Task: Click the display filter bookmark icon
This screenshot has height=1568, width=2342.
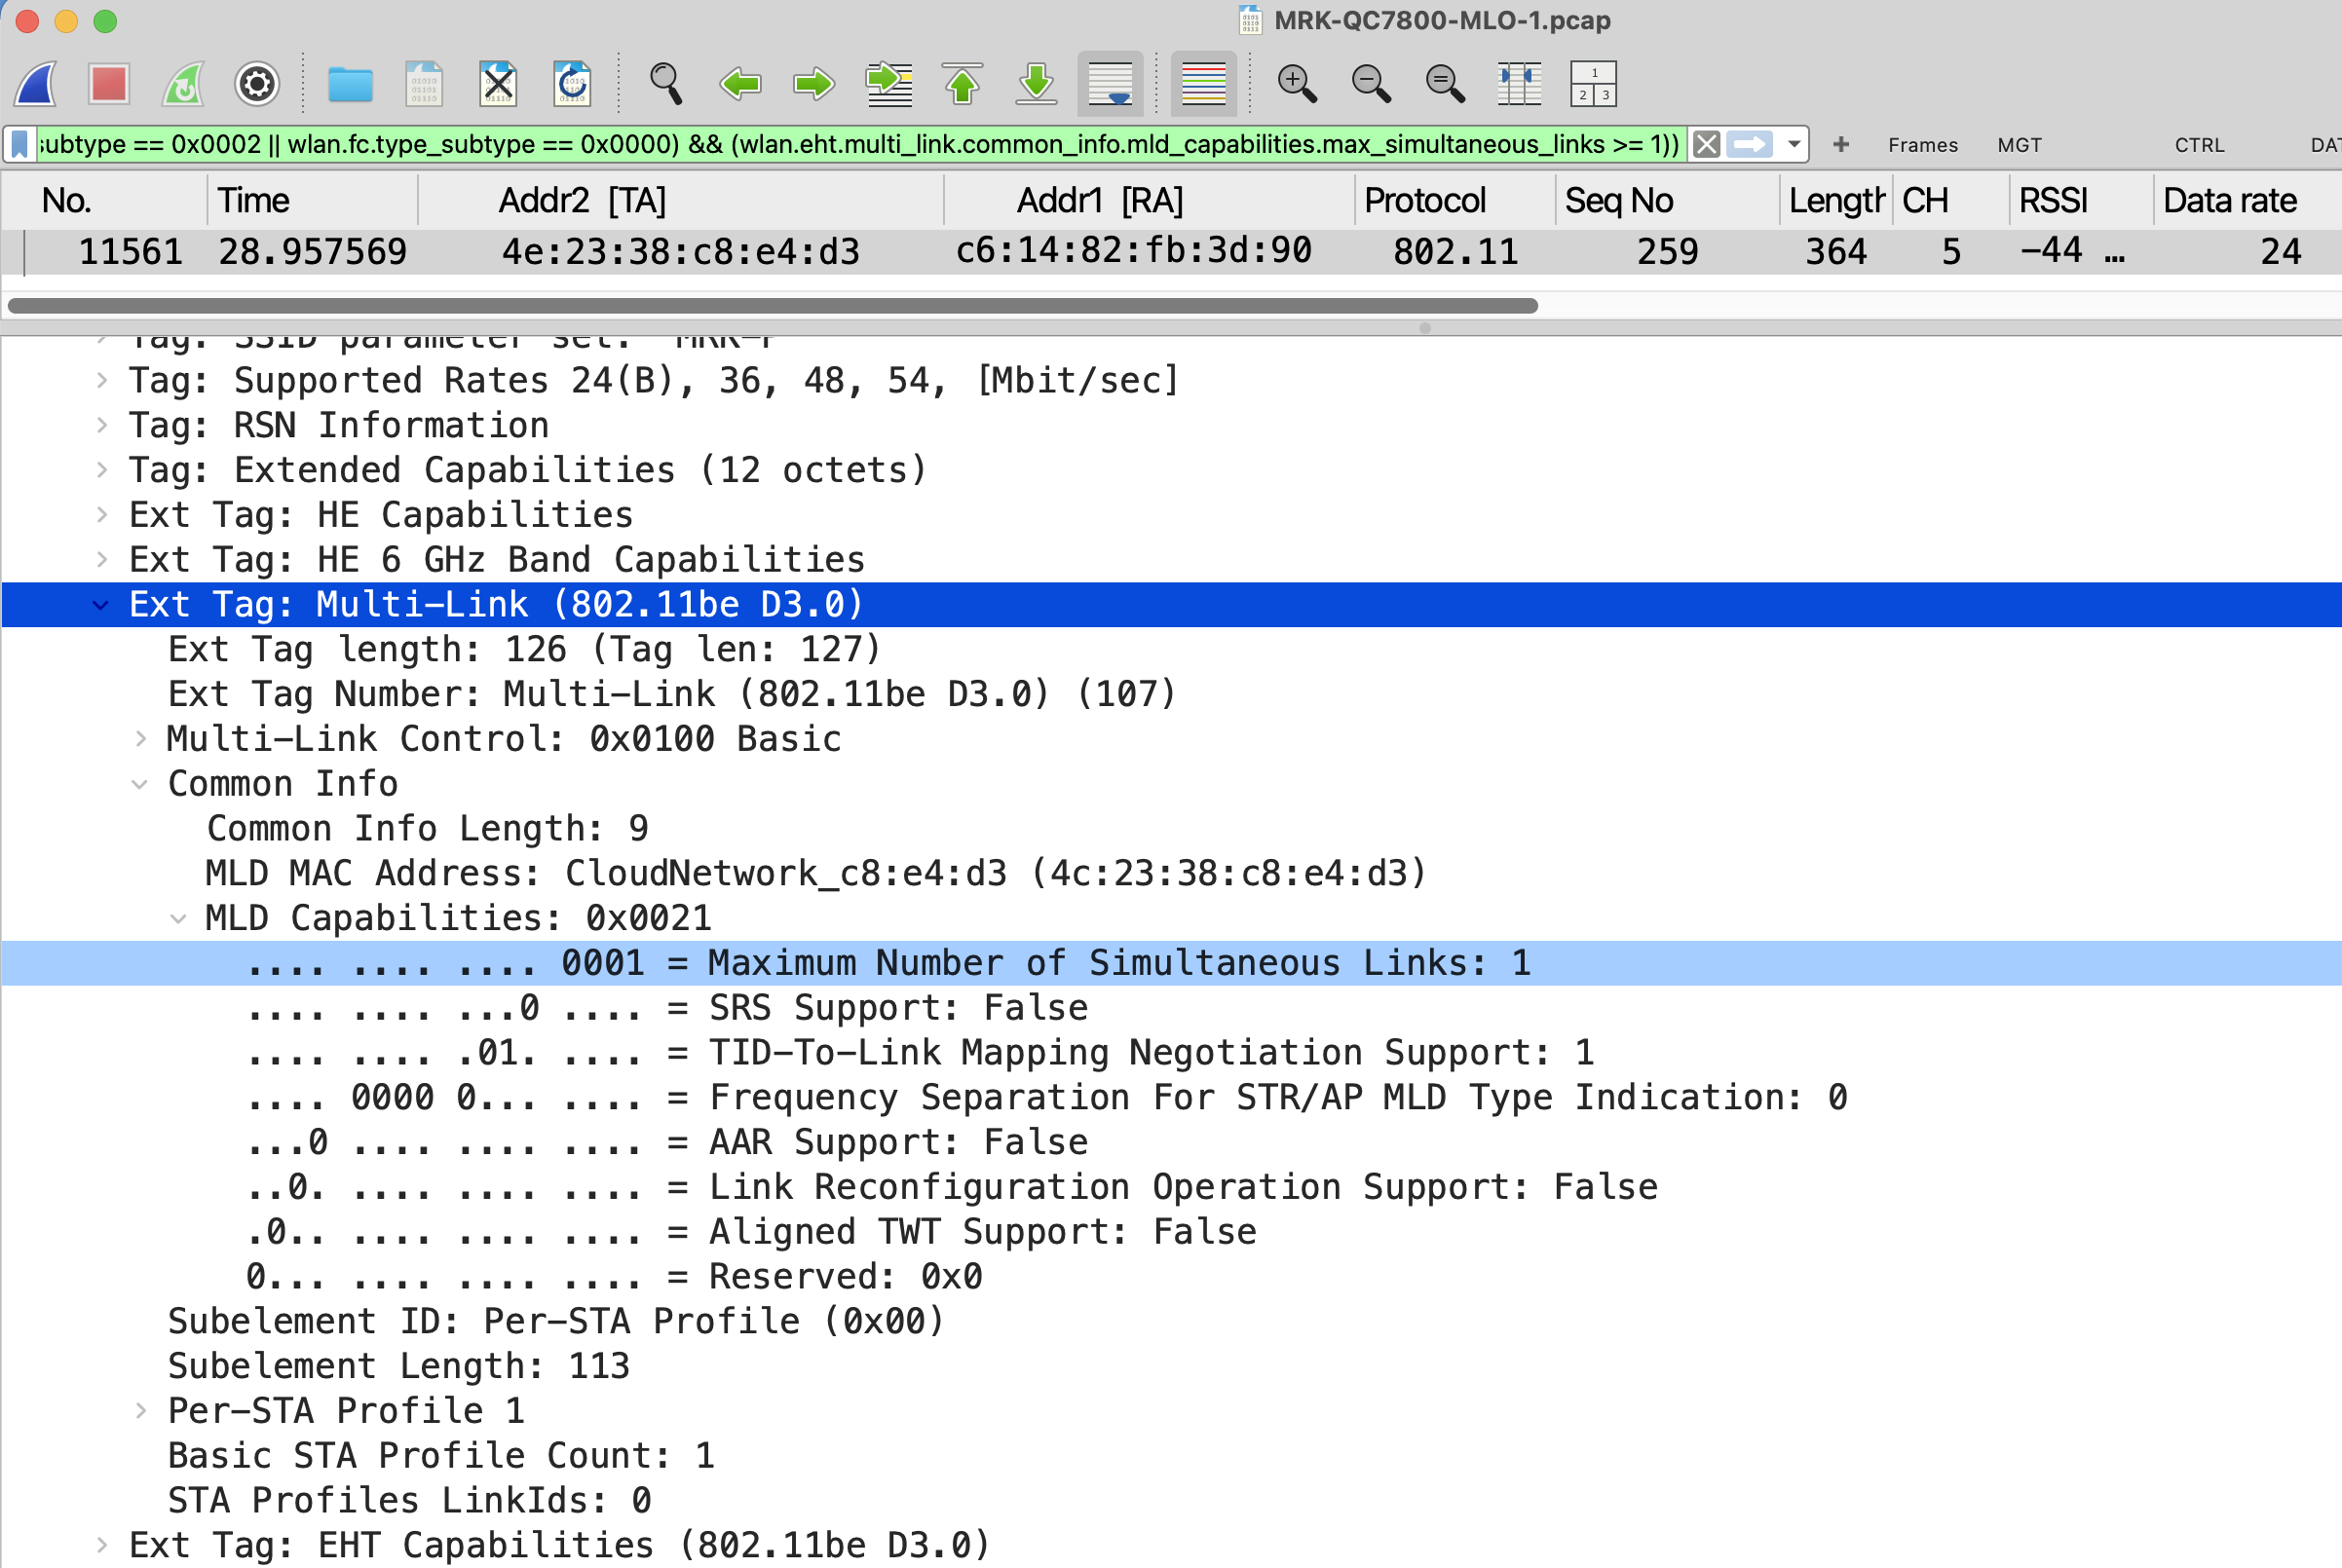Action: 20,145
